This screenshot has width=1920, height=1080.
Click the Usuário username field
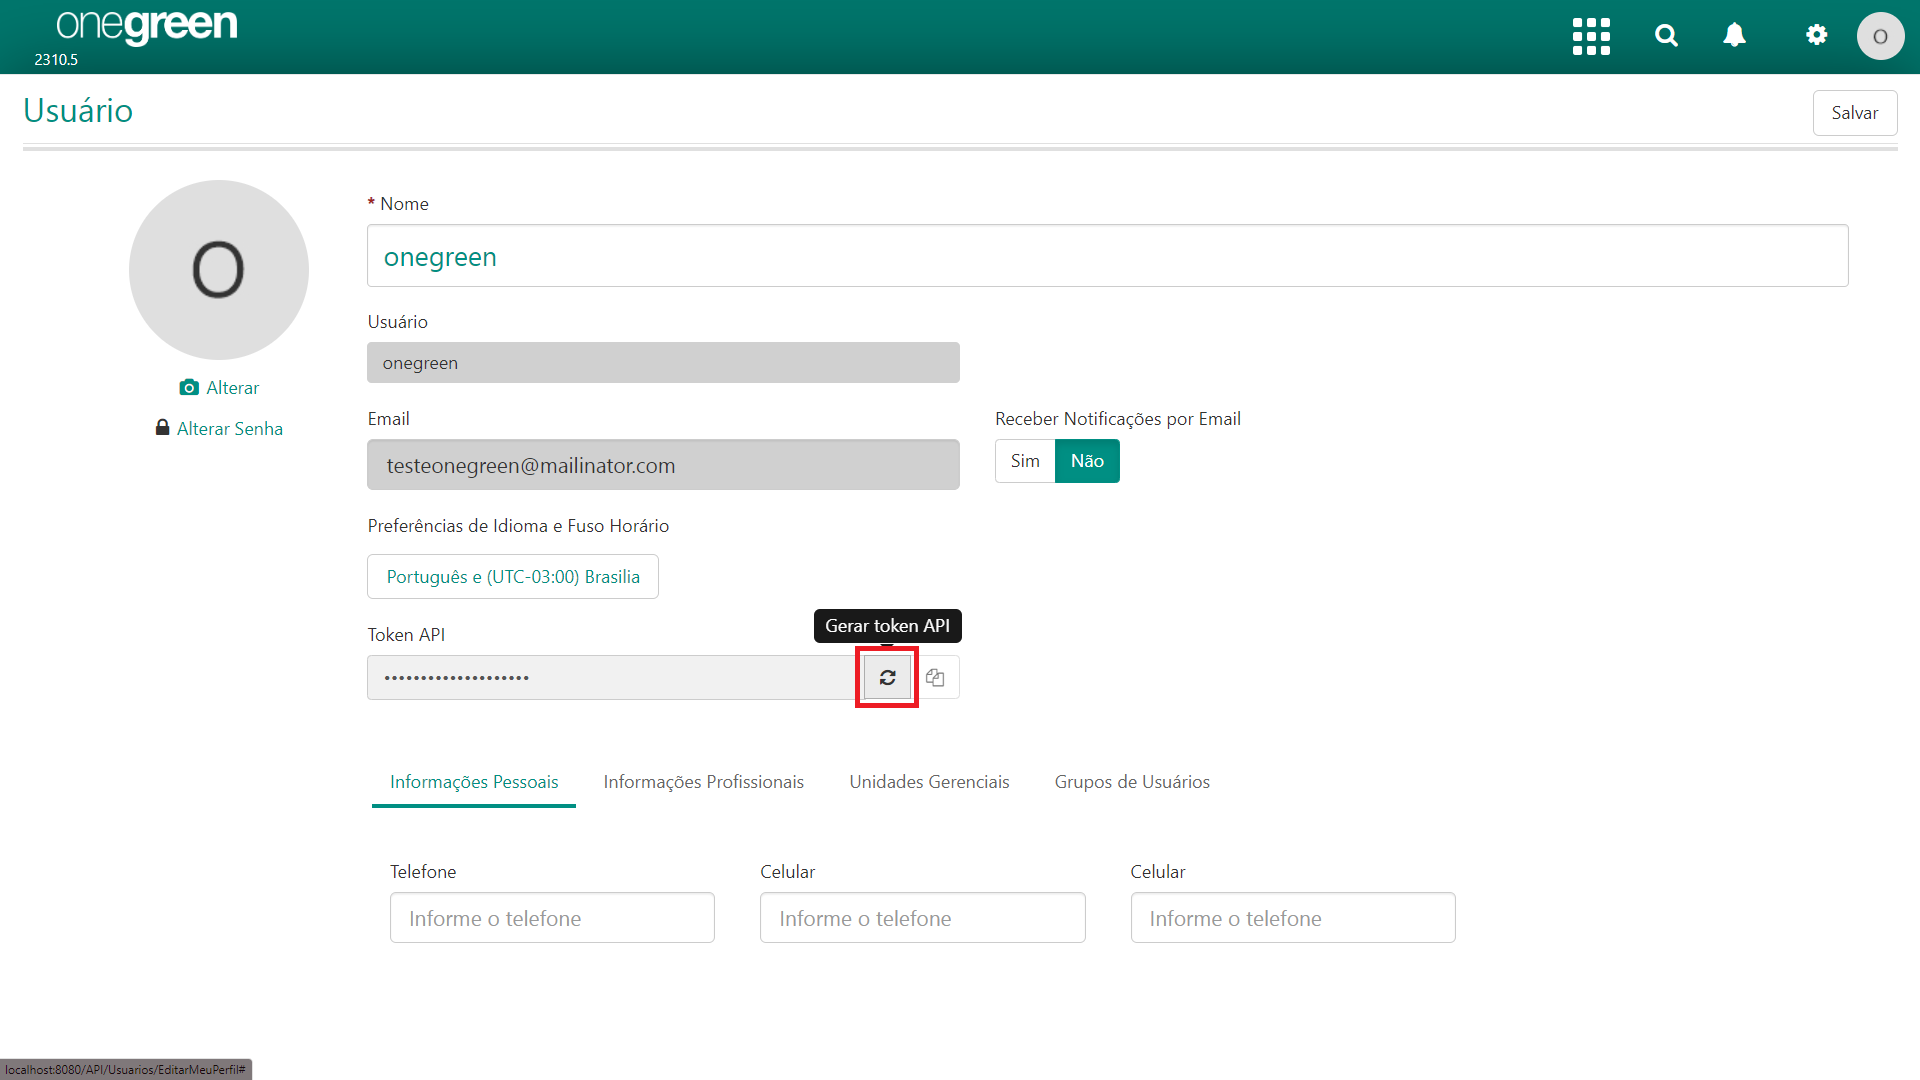pyautogui.click(x=663, y=363)
